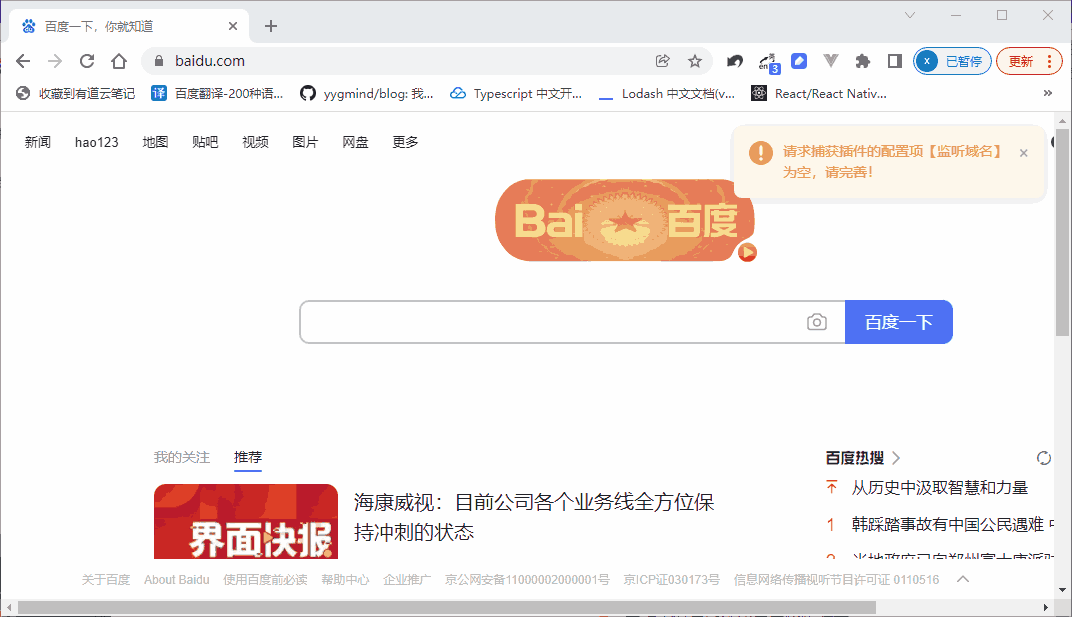This screenshot has height=617, width=1072.
Task: Dismiss the plugin warning notification
Action: 1023,153
